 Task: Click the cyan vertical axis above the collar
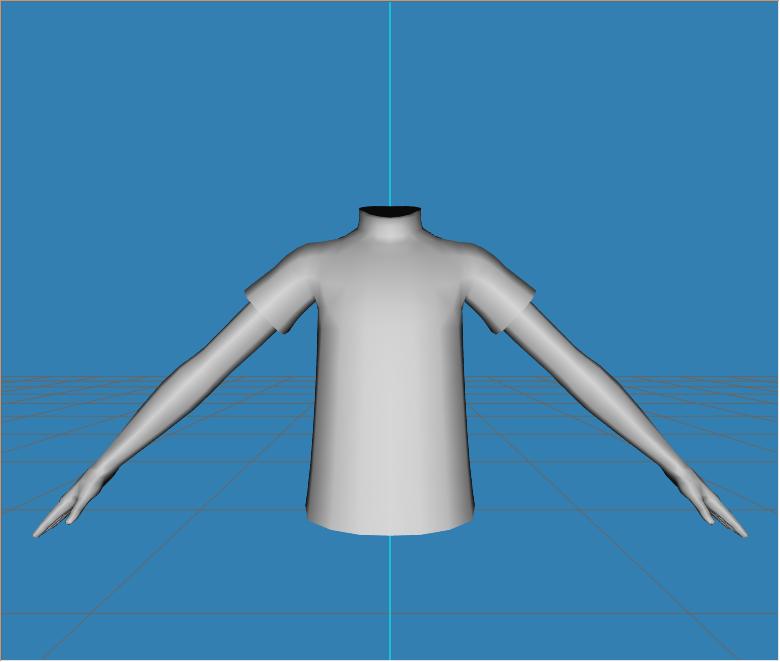pos(390,100)
